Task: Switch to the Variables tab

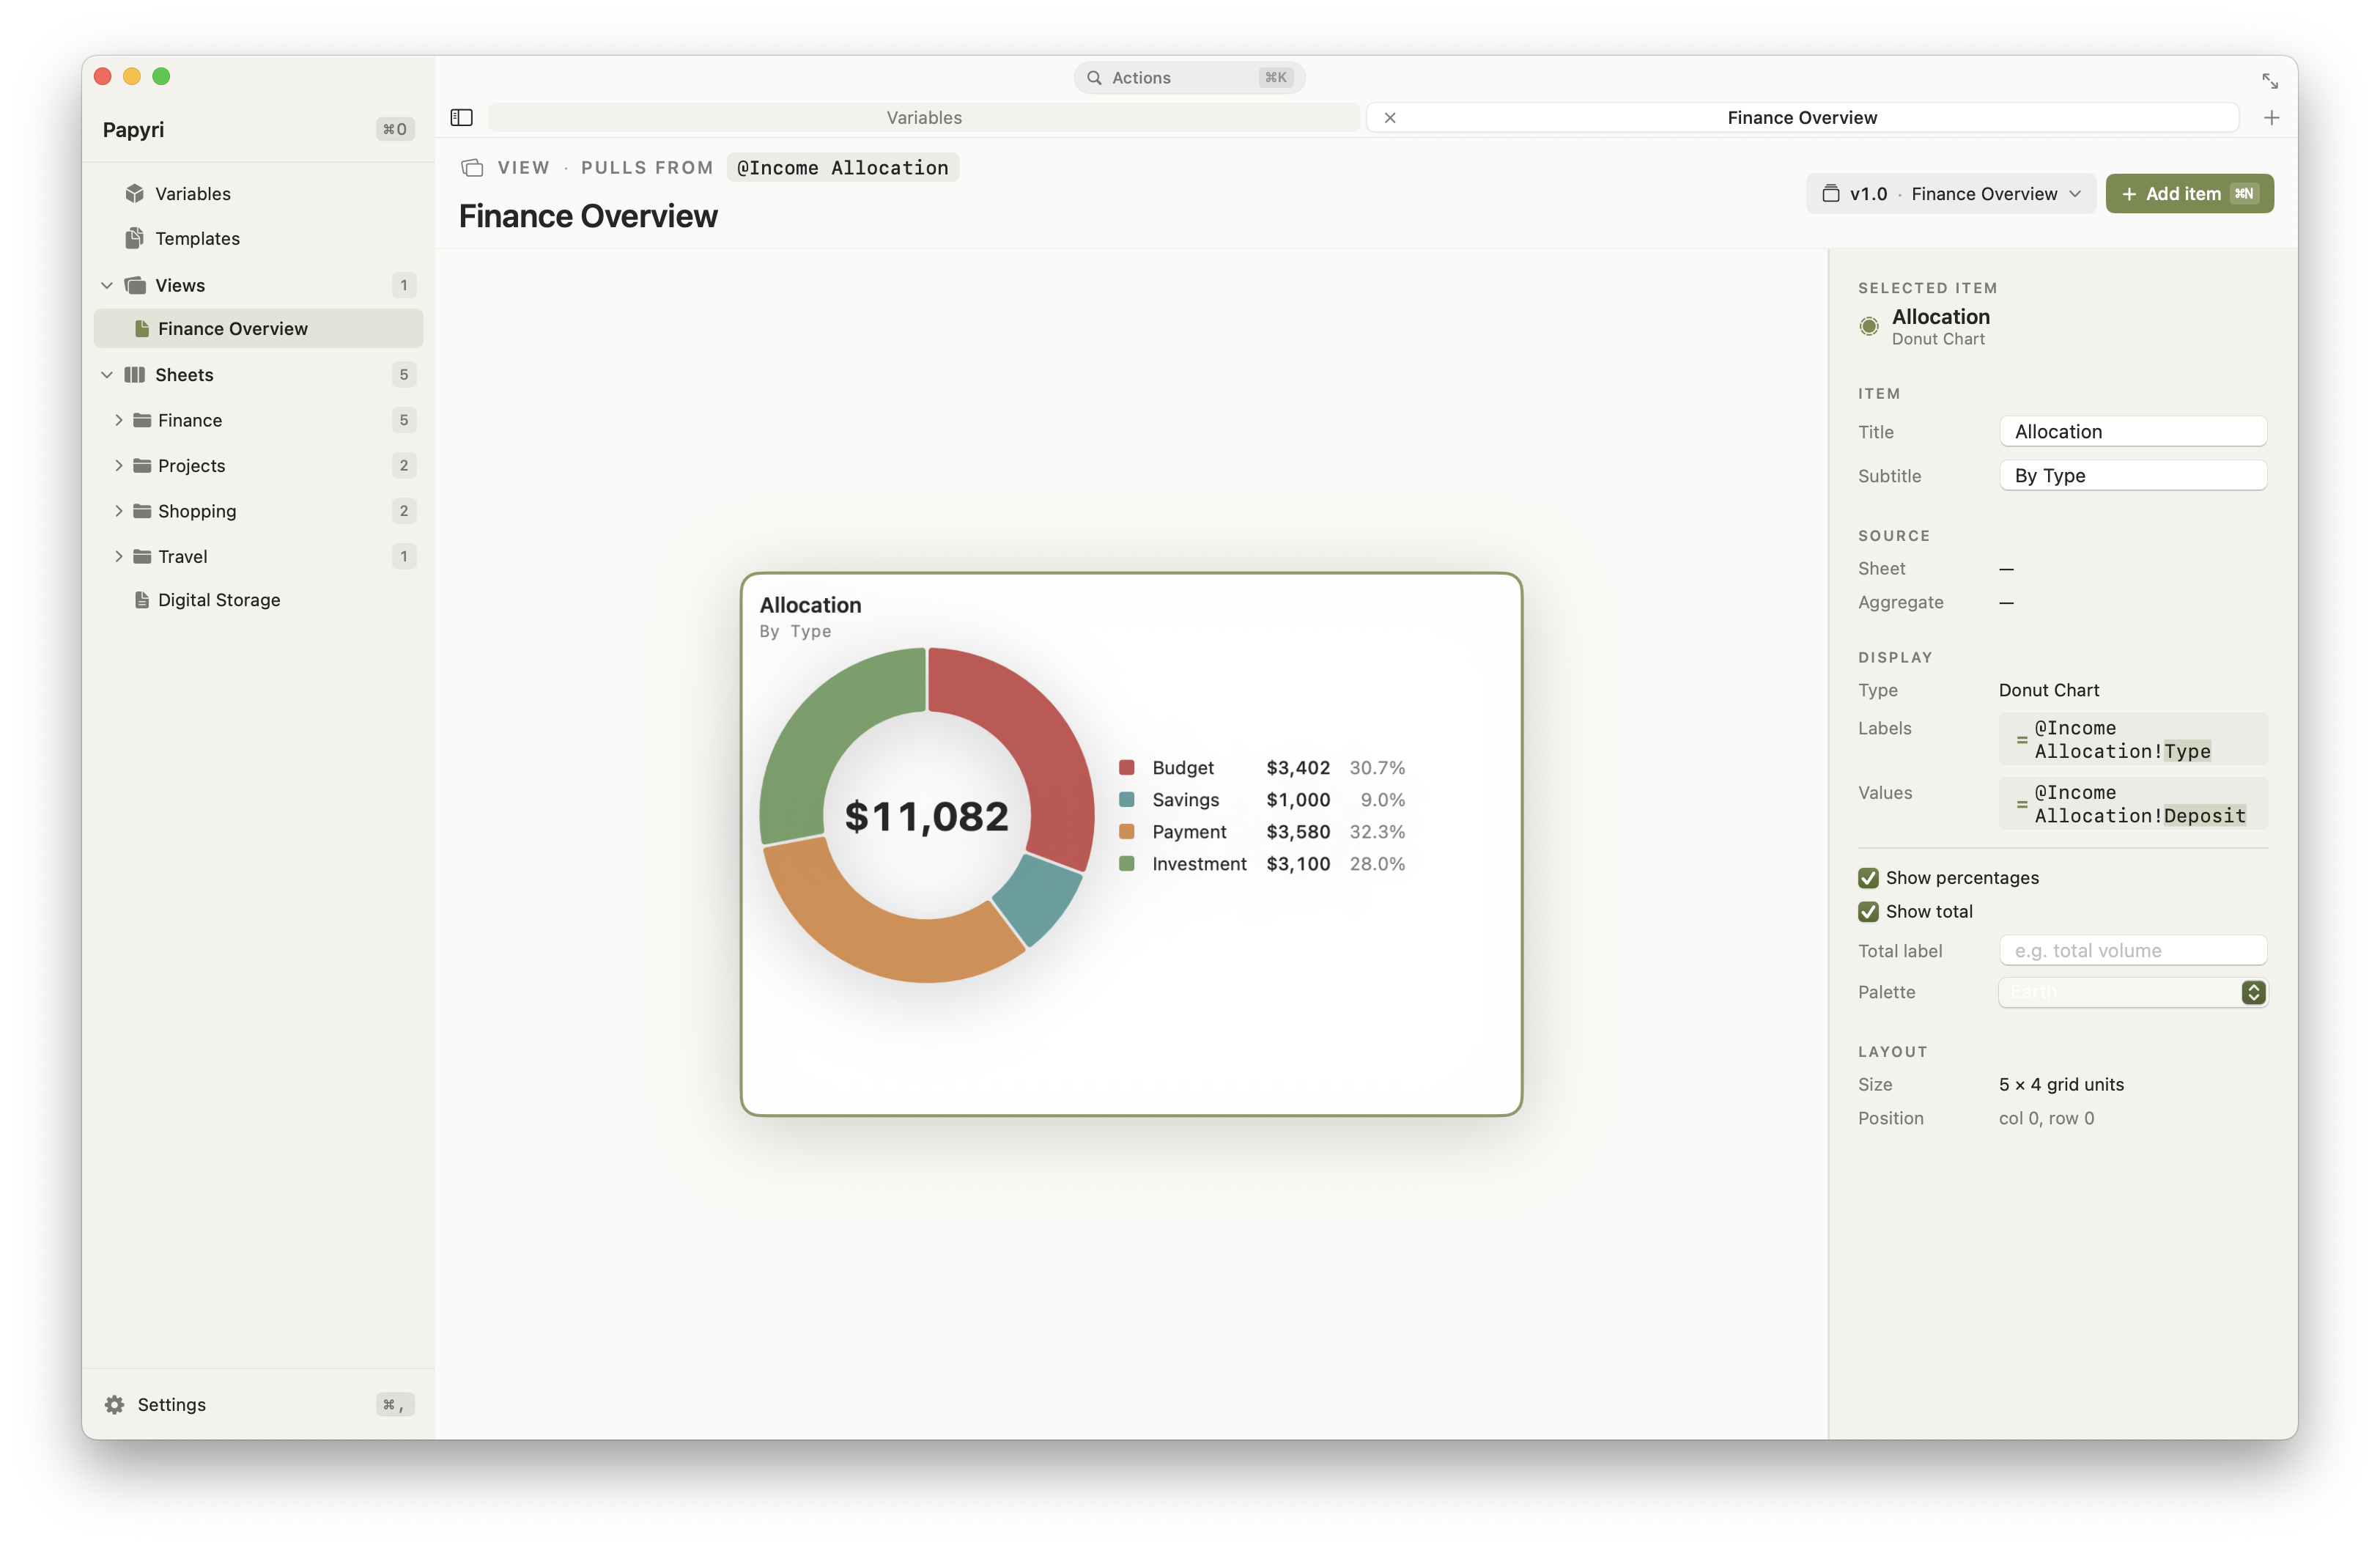Action: tap(924, 117)
